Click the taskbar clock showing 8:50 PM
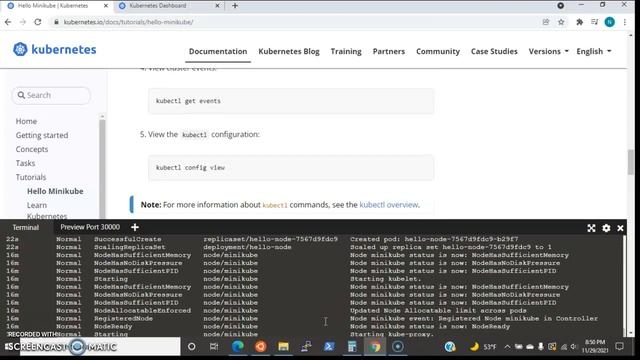The height and width of the screenshot is (360, 640). point(595,346)
